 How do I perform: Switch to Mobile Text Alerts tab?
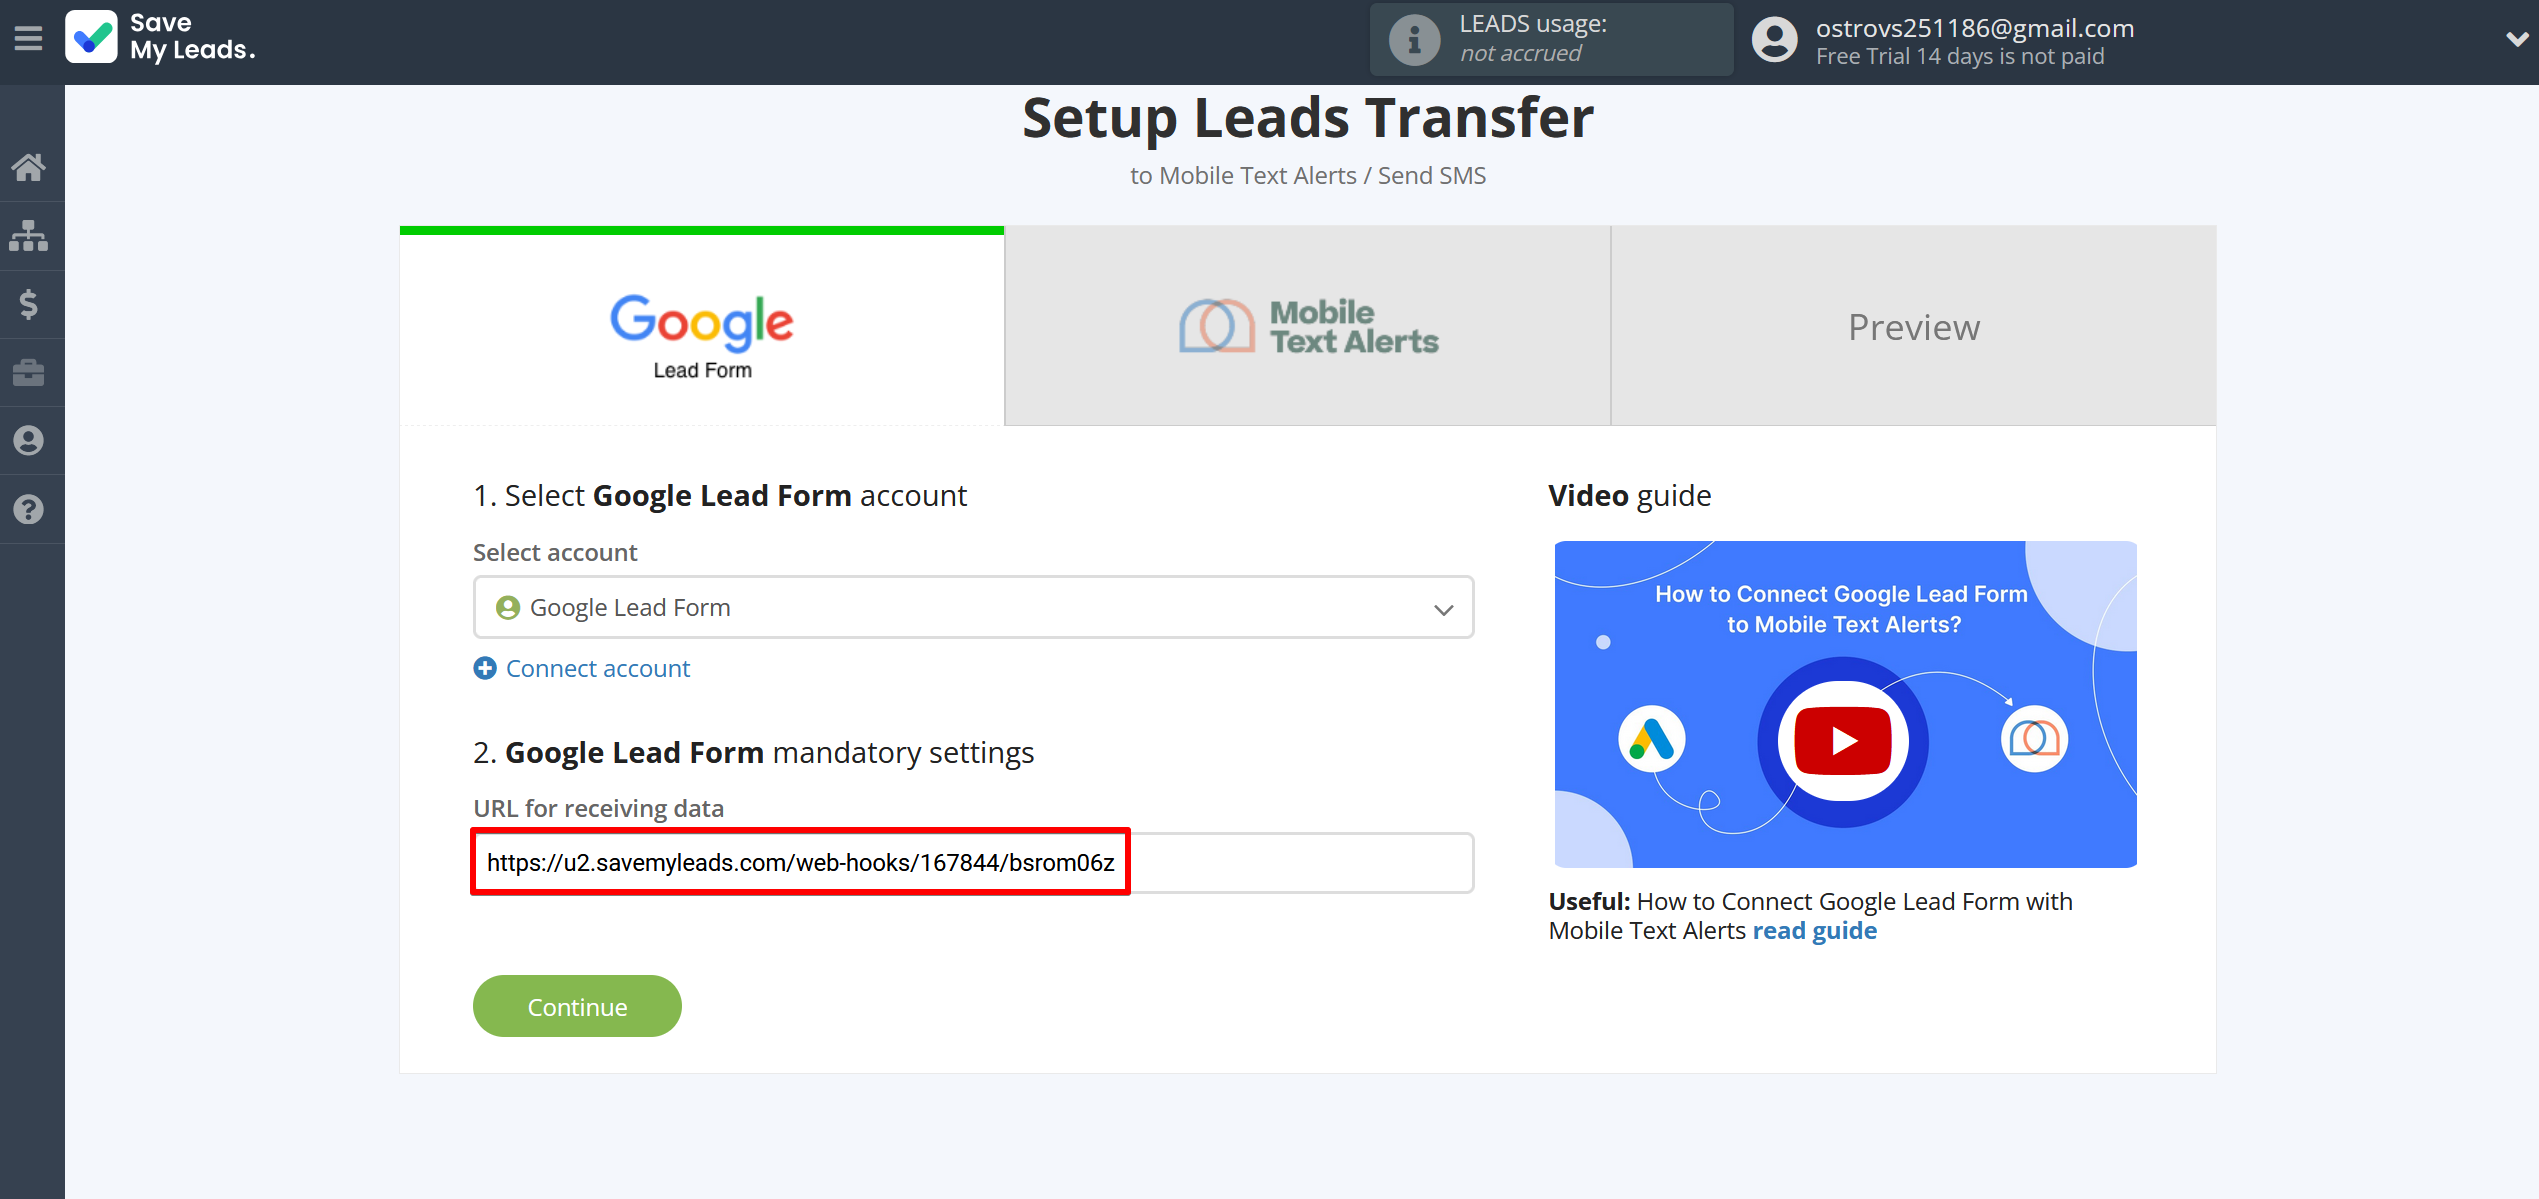(x=1308, y=326)
